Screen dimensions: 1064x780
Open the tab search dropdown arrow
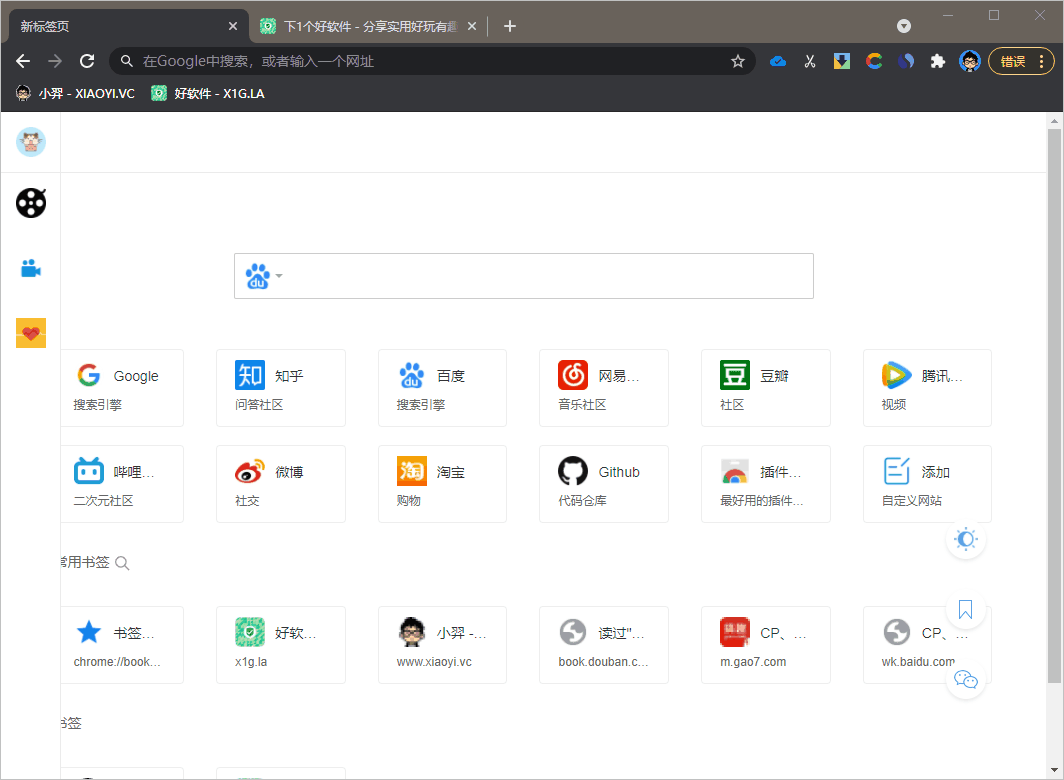[904, 26]
